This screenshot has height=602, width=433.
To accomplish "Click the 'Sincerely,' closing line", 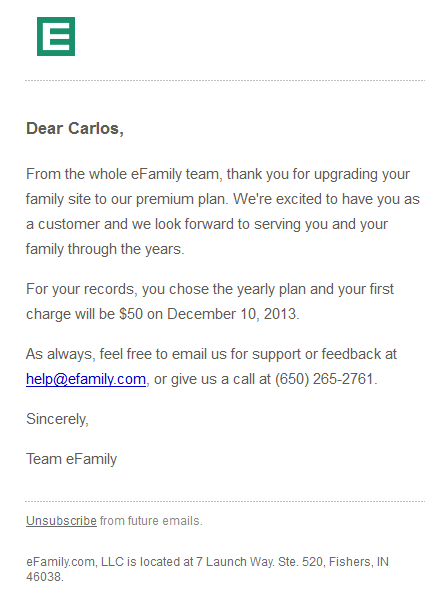I will coord(57,419).
